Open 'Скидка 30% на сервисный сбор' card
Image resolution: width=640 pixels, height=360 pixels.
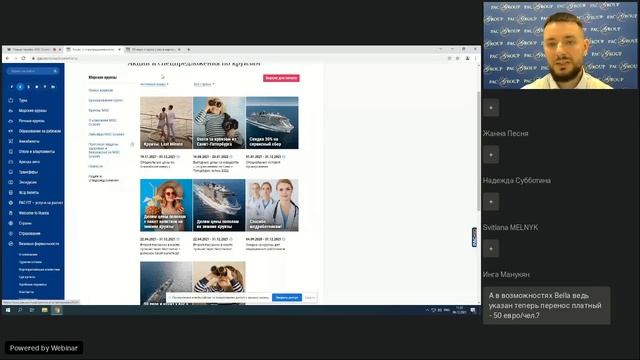tap(272, 123)
